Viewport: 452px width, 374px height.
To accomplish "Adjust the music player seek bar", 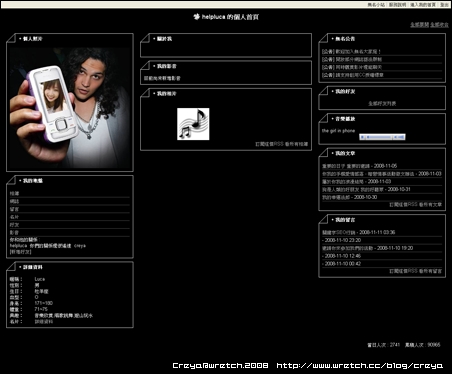I will coord(379,137).
